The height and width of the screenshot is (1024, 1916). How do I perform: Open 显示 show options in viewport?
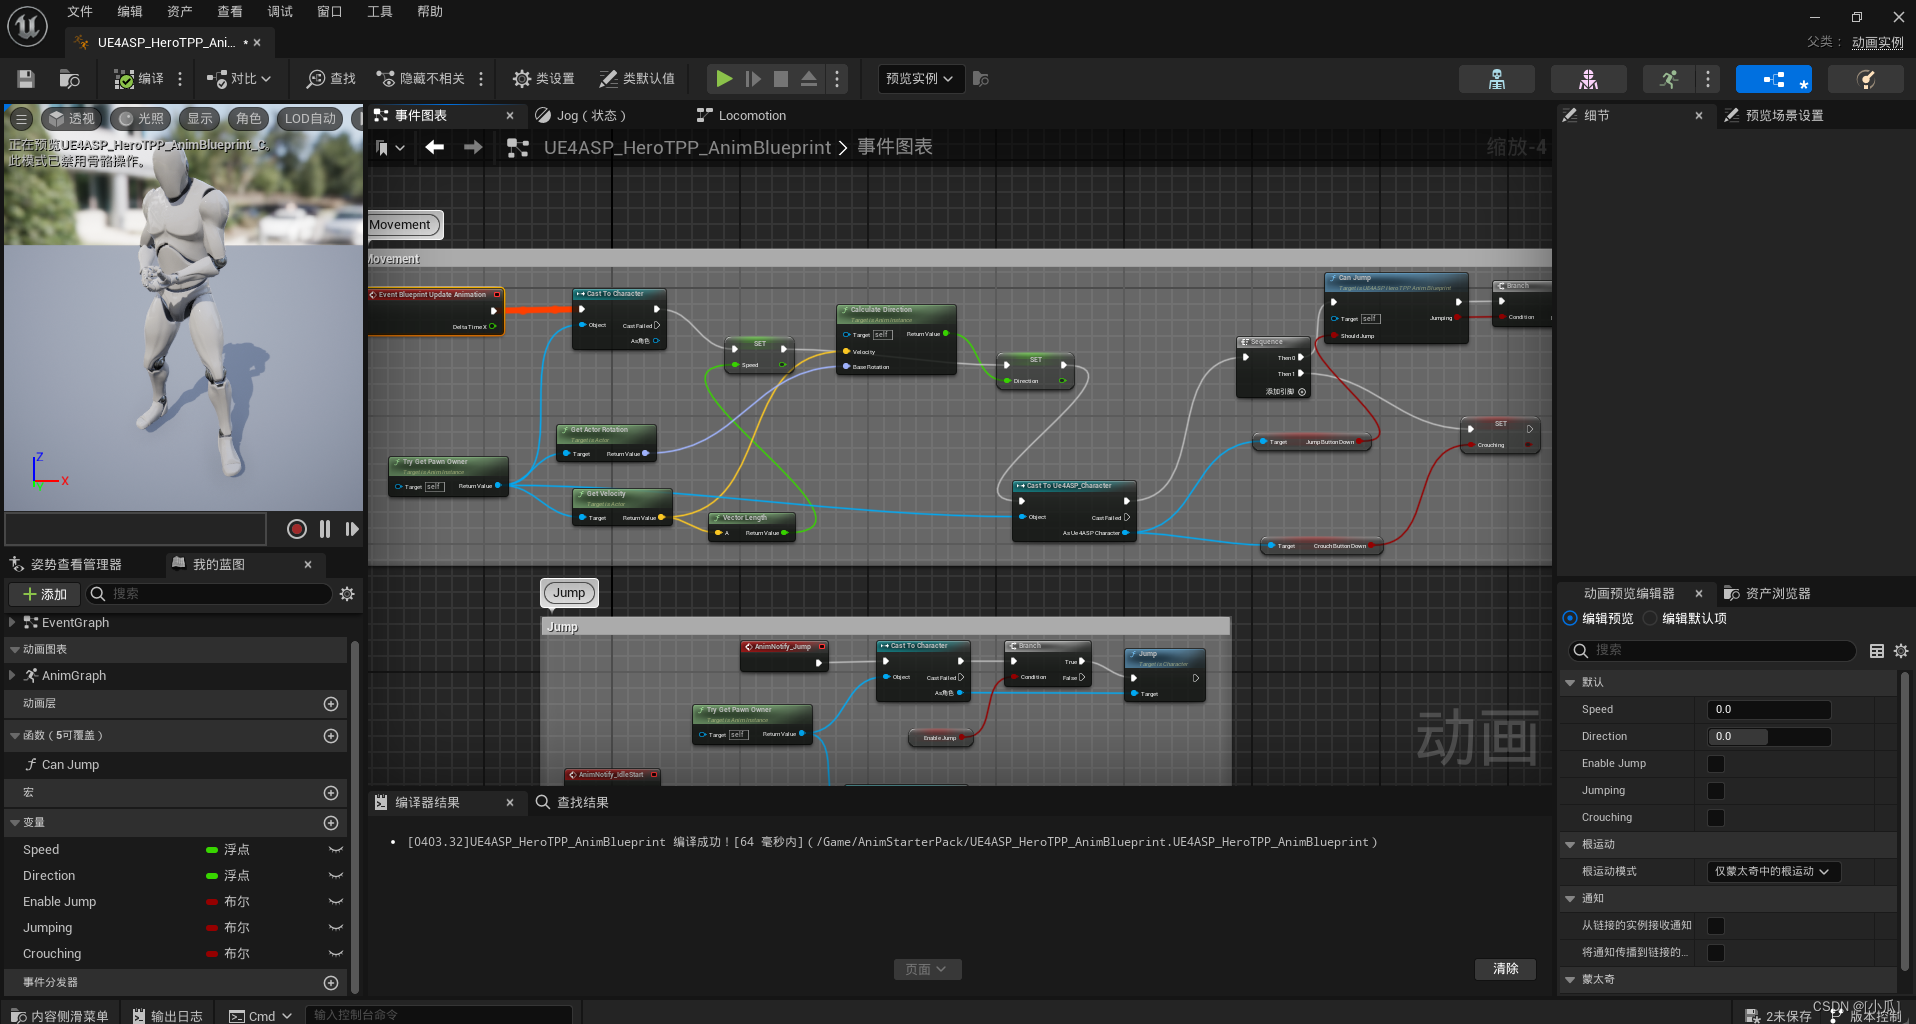pyautogui.click(x=200, y=119)
